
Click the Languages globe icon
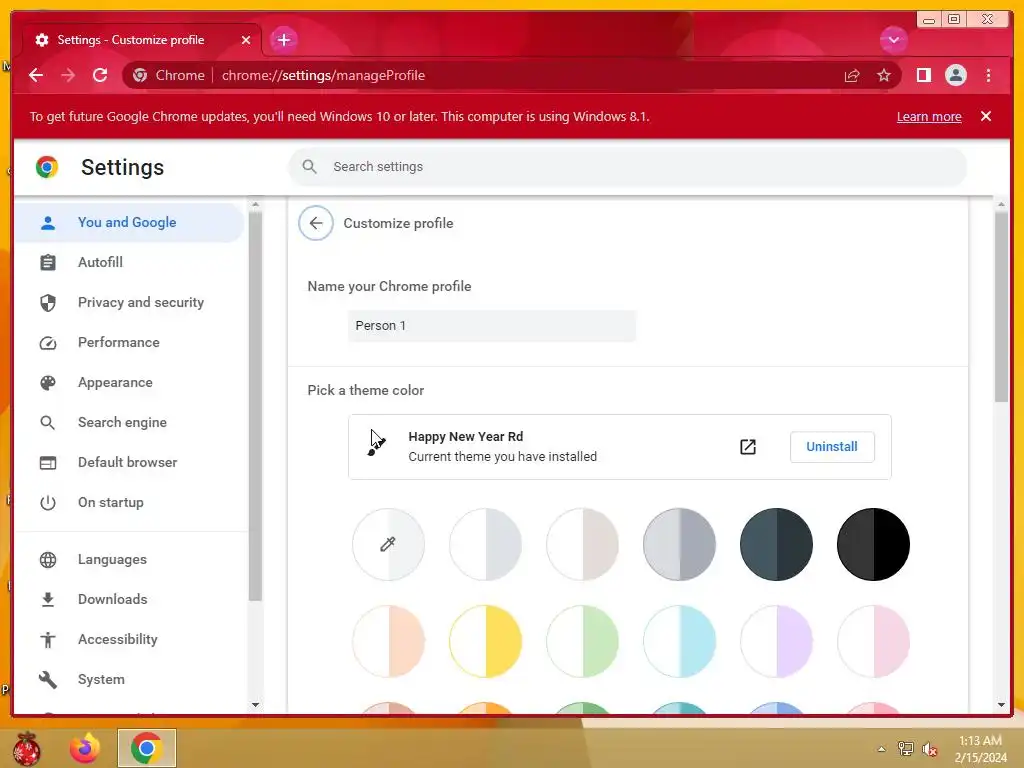pos(48,560)
